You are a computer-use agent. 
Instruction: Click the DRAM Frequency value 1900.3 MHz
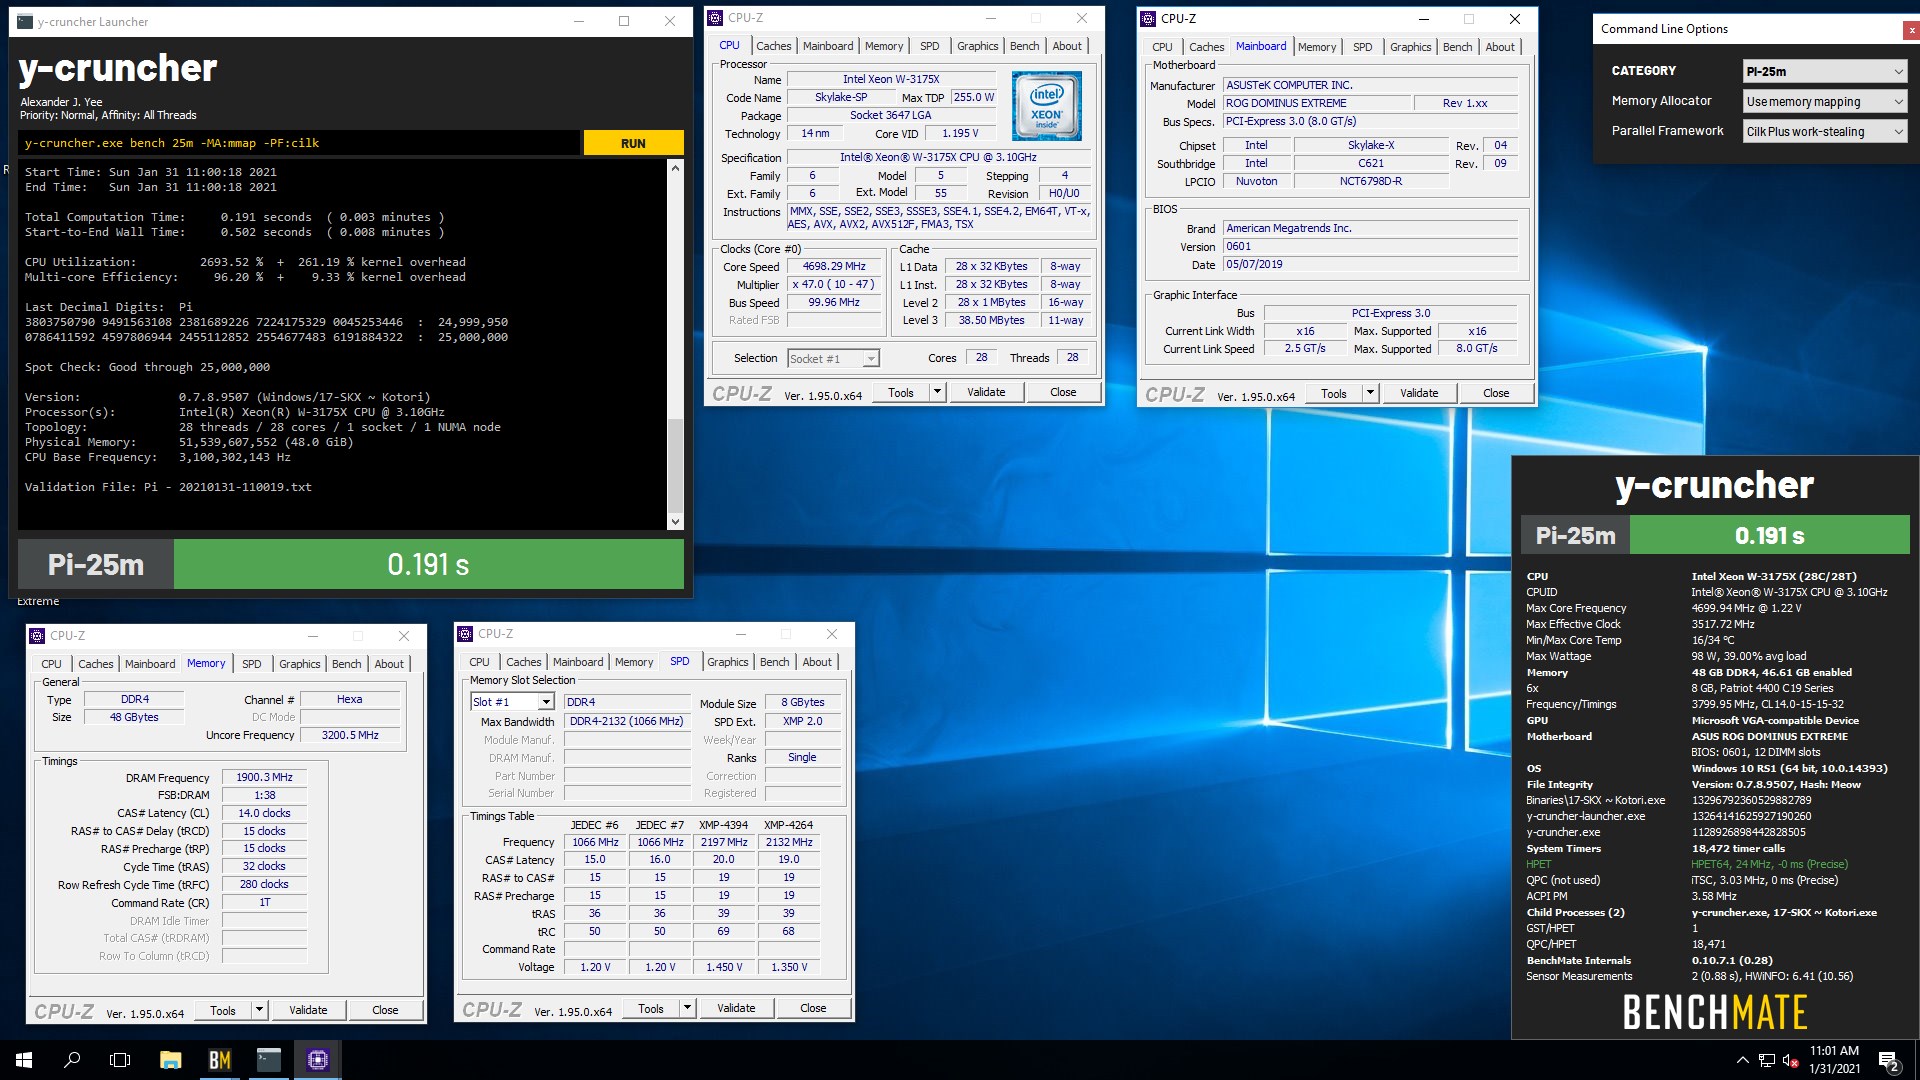264,777
